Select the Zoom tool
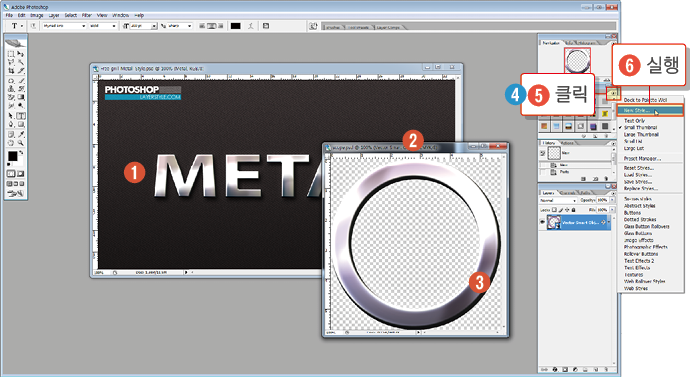This screenshot has width=690, height=377. coord(21,143)
